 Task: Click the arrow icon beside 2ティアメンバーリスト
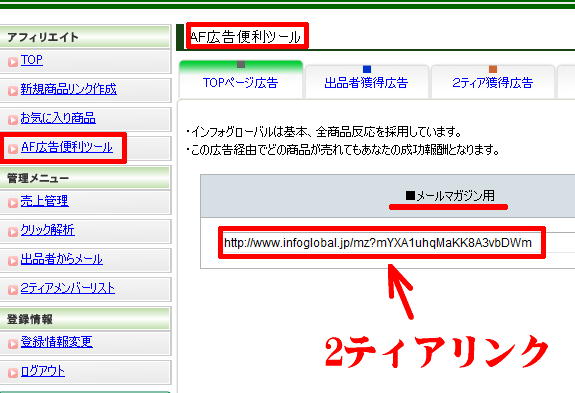13,290
